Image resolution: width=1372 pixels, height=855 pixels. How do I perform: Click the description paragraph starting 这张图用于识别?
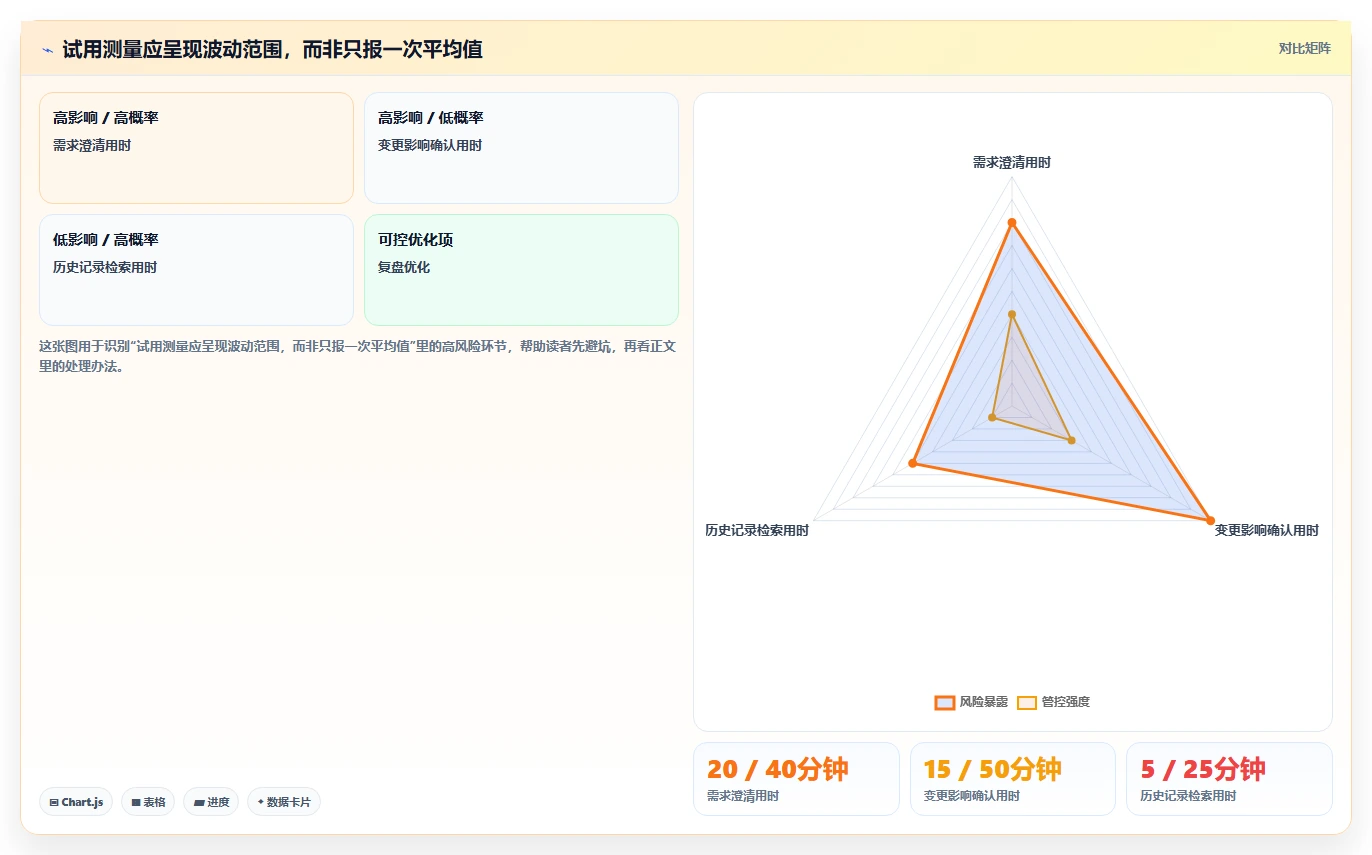pyautogui.click(x=358, y=356)
